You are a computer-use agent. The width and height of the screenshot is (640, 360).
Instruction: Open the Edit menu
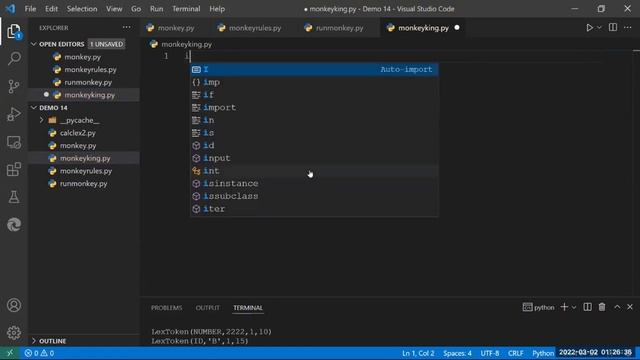coord(51,9)
